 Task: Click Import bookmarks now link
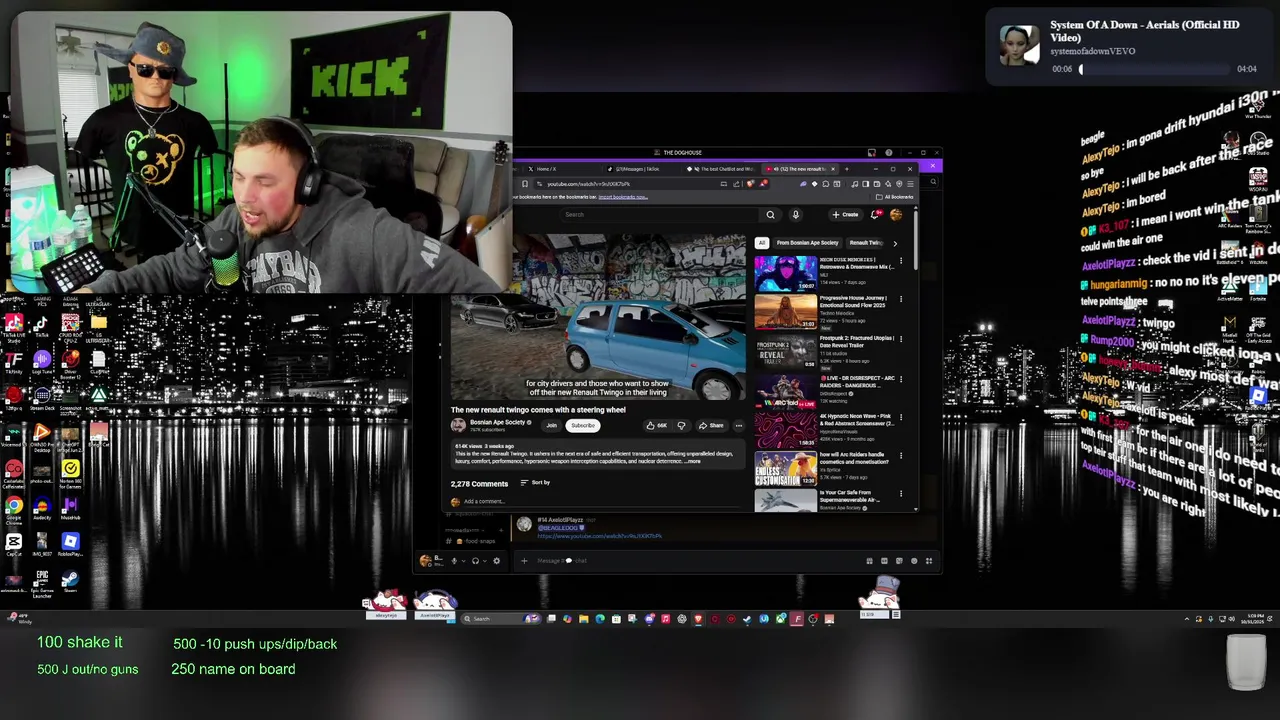click(623, 197)
